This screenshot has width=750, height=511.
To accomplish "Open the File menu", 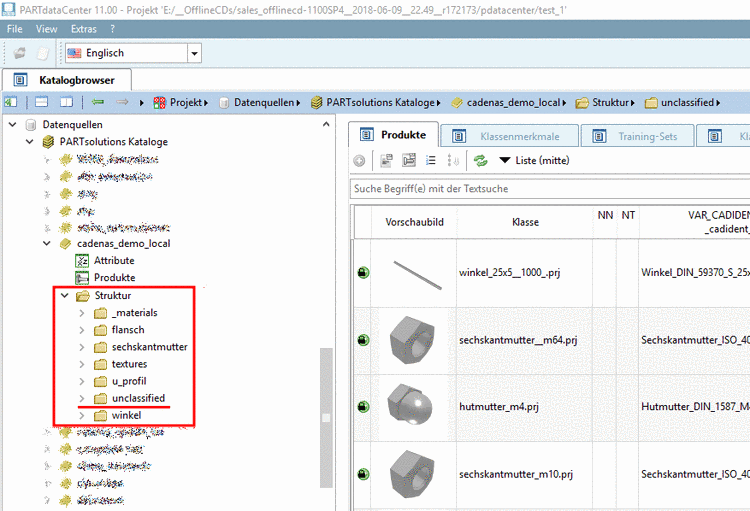I will (x=14, y=29).
